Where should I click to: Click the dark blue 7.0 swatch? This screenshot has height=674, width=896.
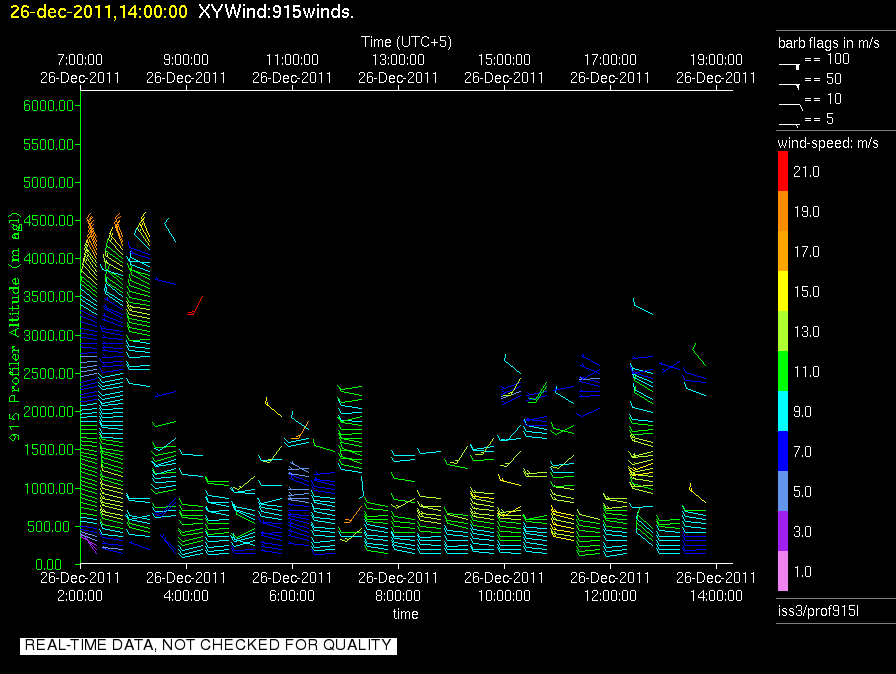tap(782, 451)
